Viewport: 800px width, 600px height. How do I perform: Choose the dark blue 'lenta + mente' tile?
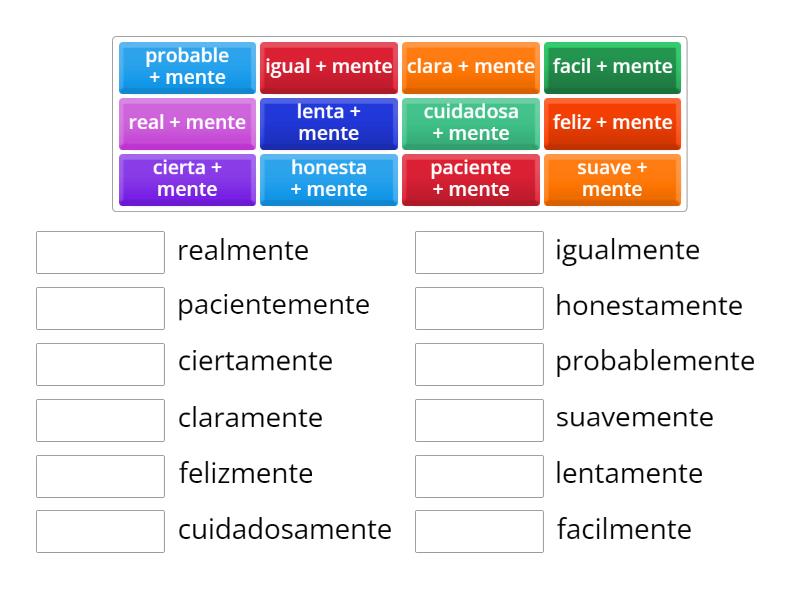[x=328, y=123]
